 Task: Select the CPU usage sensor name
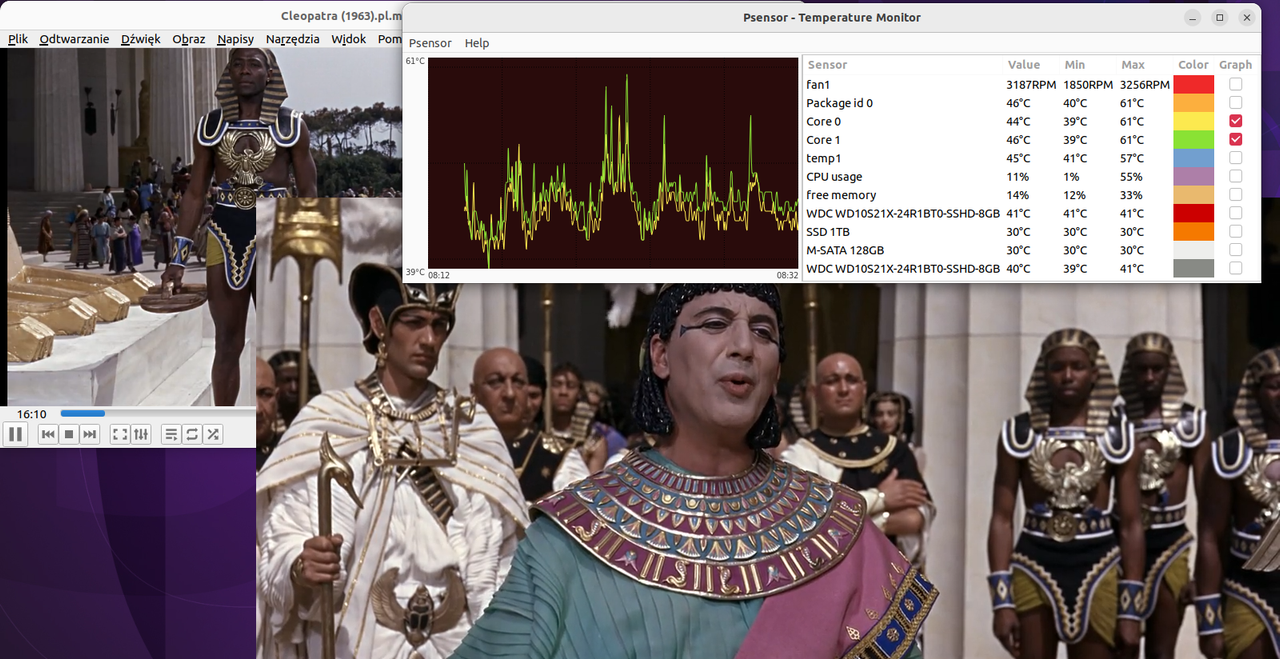834,177
